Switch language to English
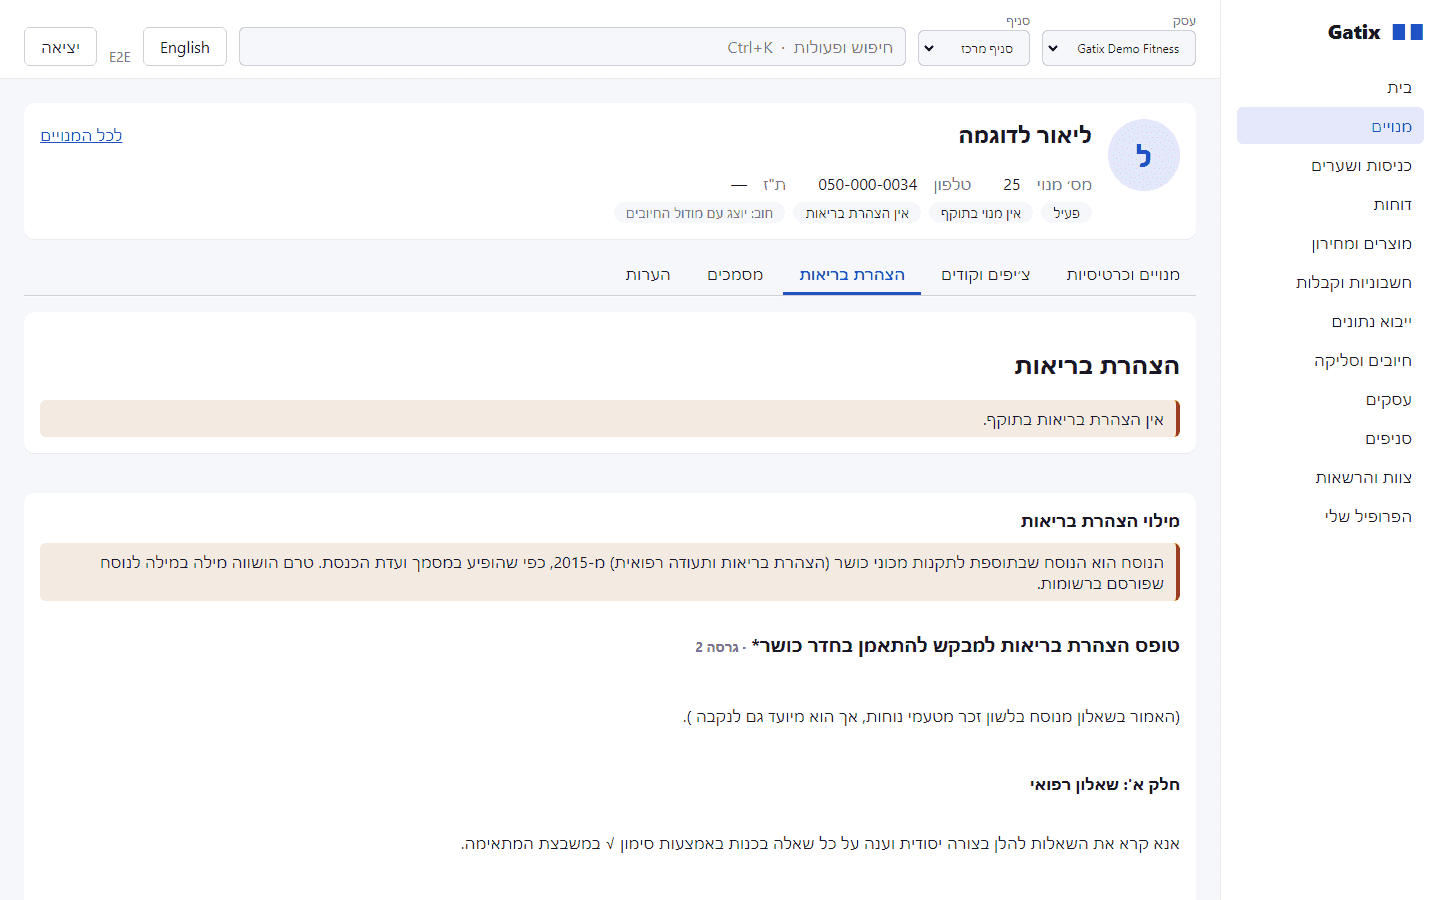Image resolution: width=1440 pixels, height=900 pixels. click(185, 47)
